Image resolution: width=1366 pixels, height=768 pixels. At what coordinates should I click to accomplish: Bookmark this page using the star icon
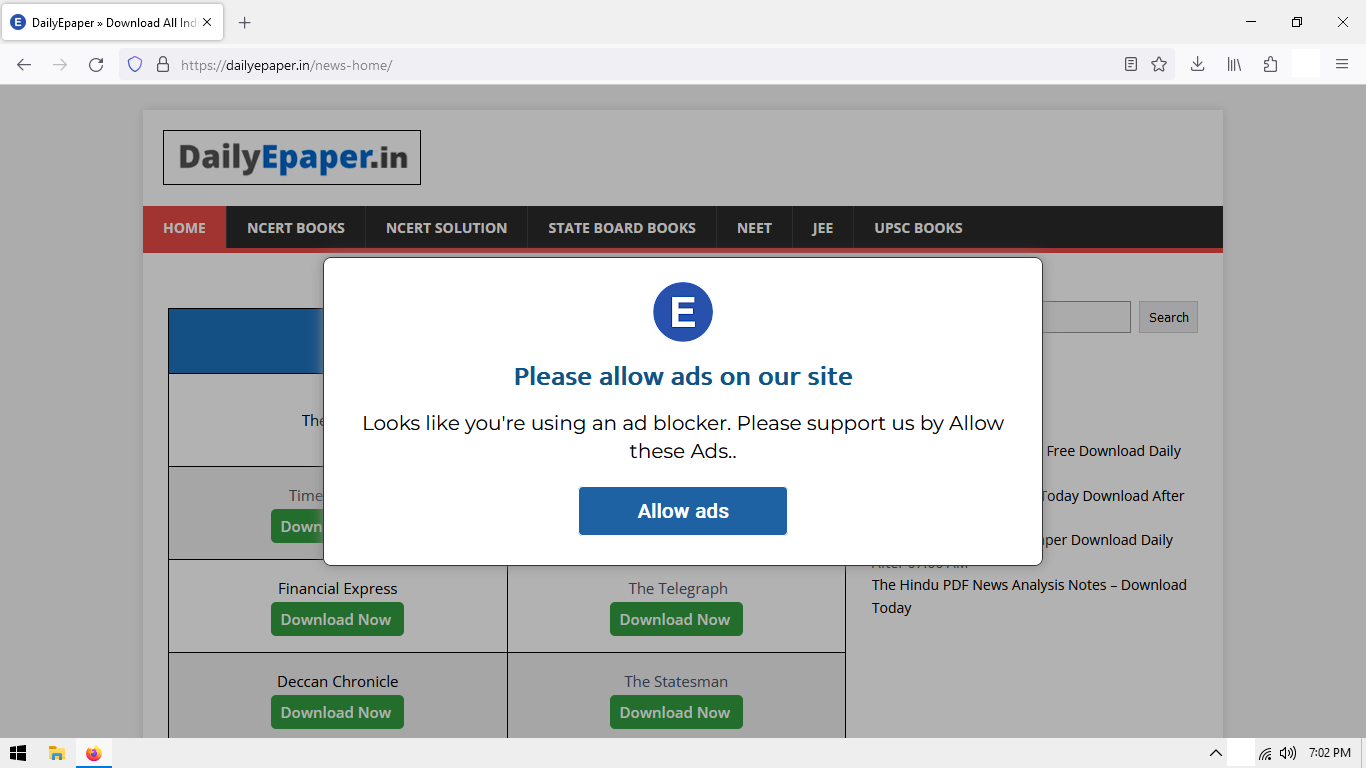point(1158,63)
